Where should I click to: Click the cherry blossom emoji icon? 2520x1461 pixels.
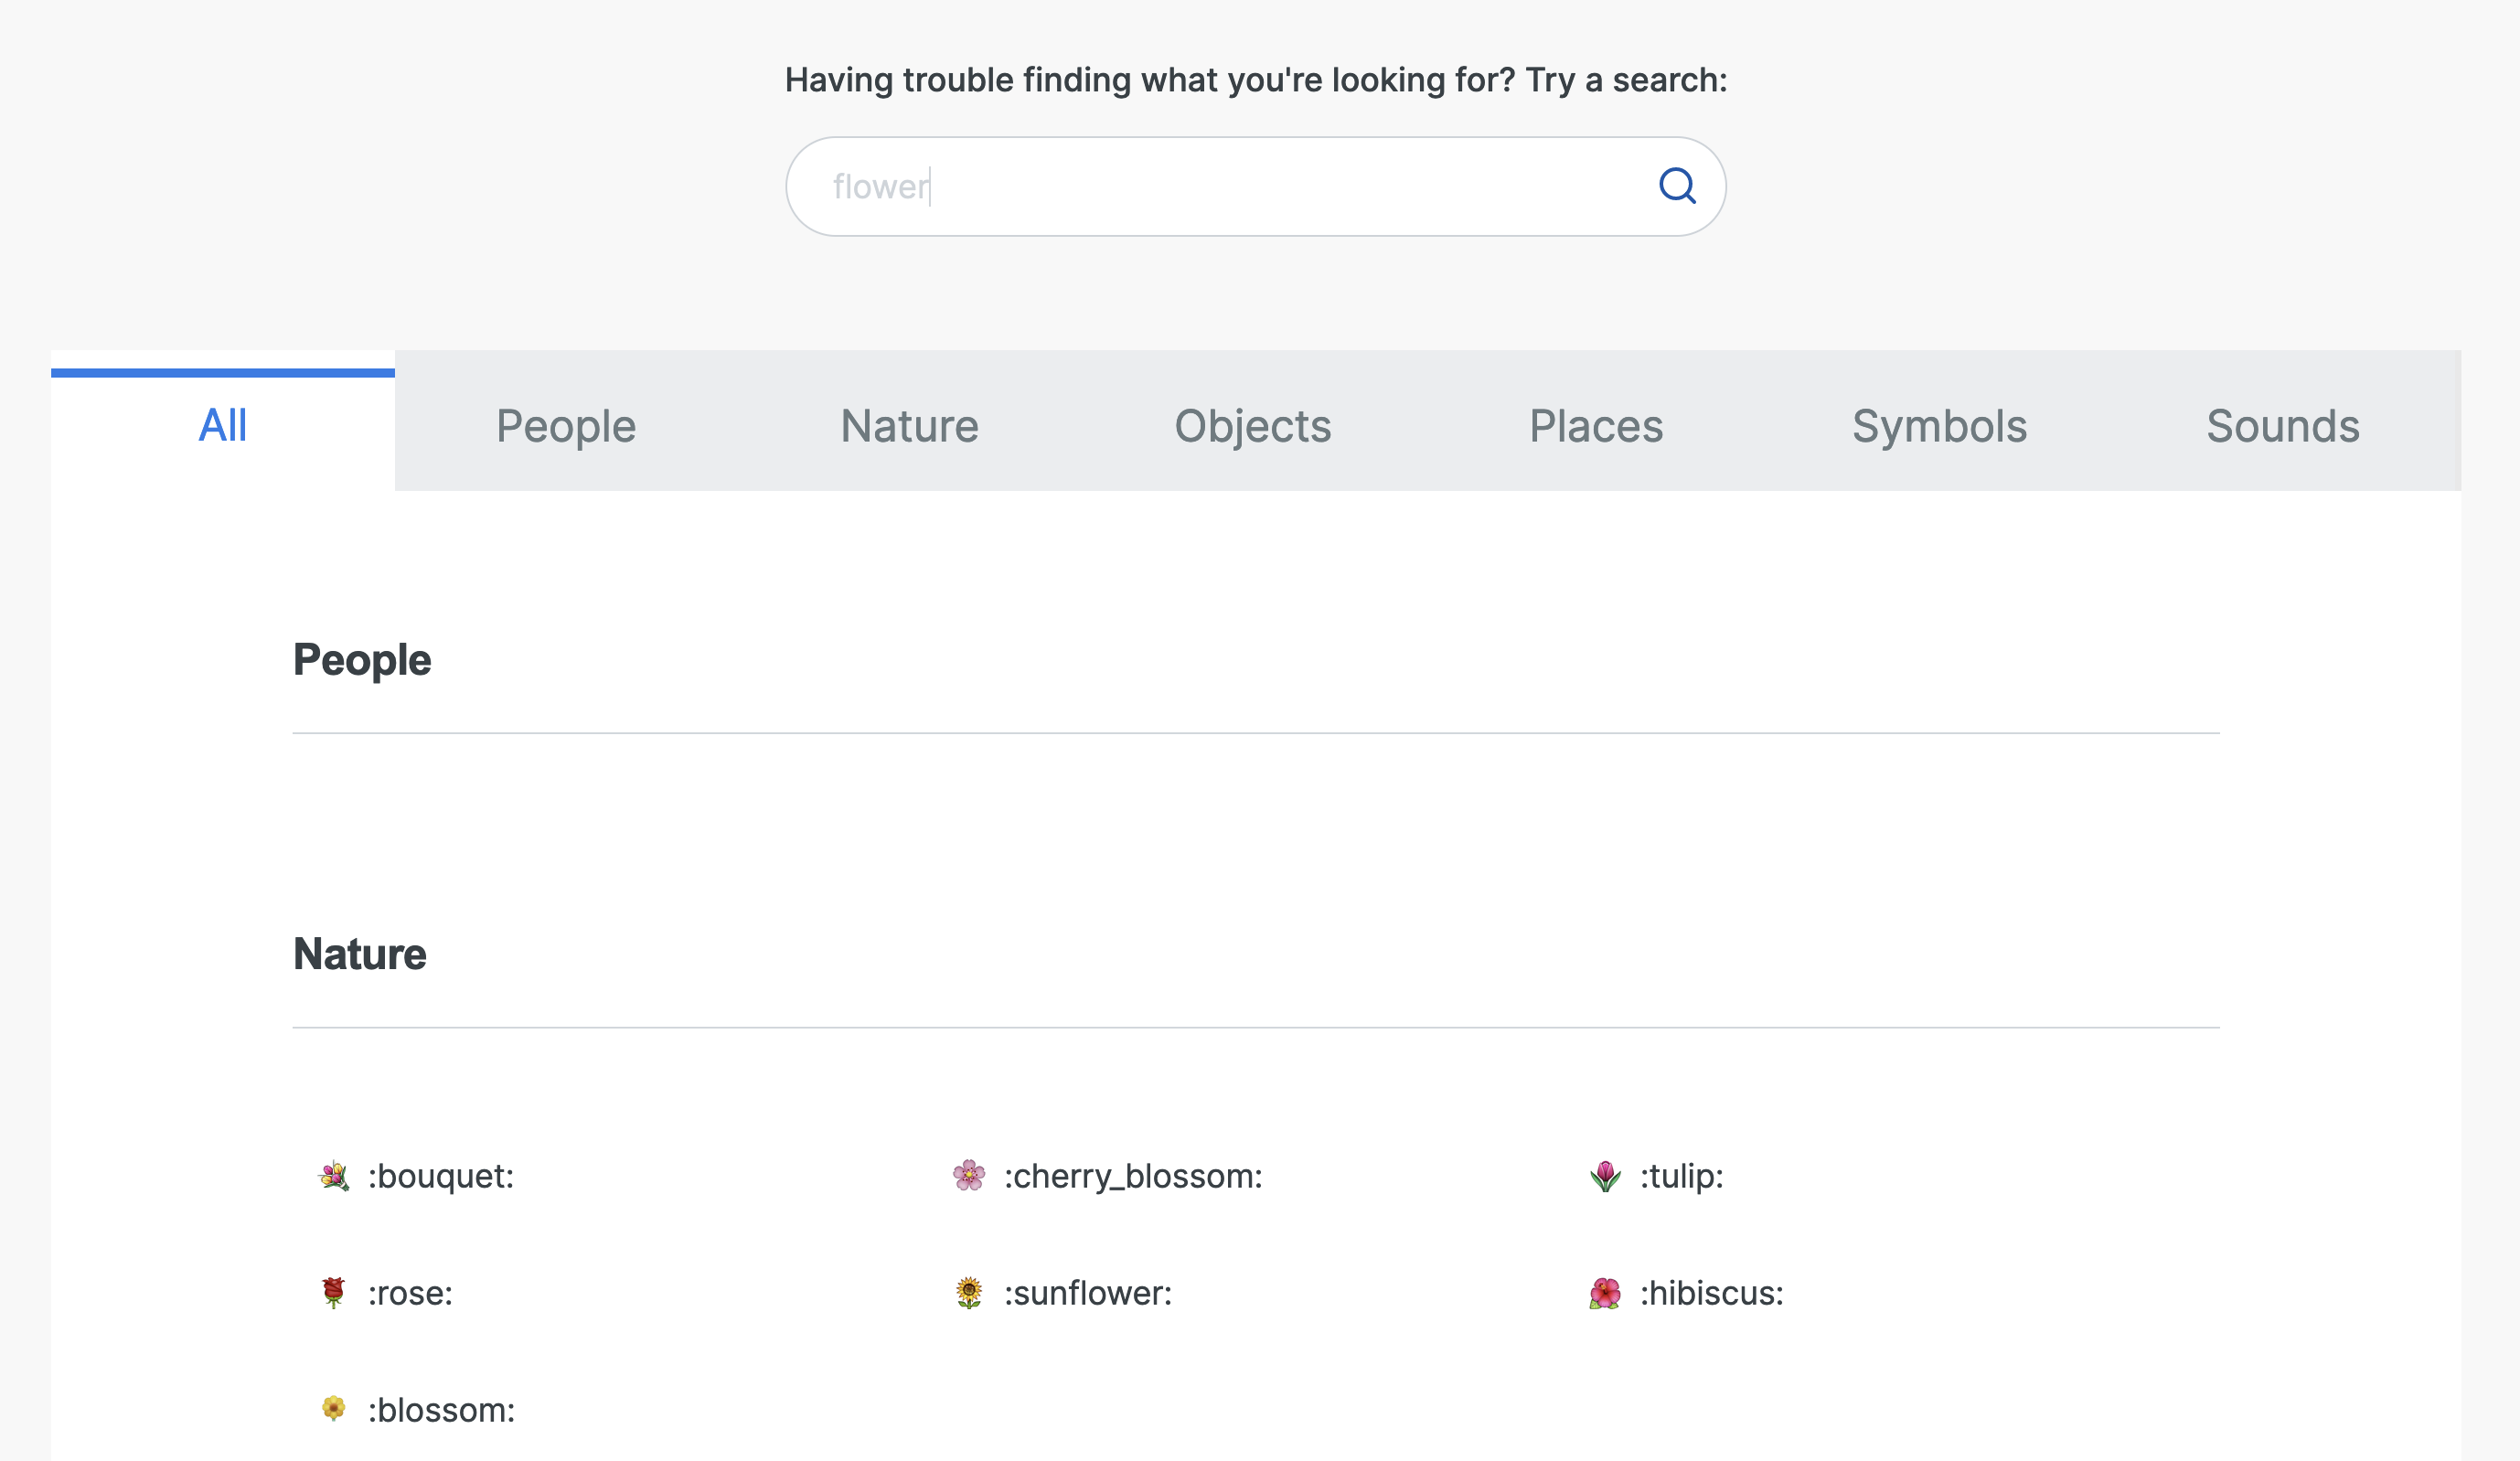coord(968,1176)
